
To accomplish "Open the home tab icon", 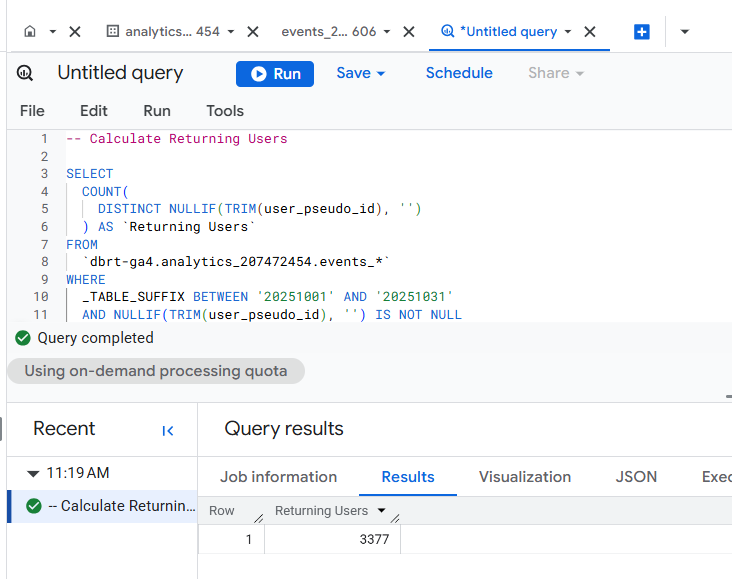I will (30, 31).
